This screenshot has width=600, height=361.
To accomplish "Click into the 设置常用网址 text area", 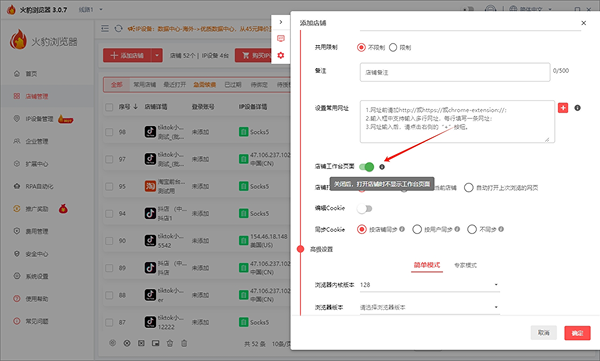I will point(457,122).
